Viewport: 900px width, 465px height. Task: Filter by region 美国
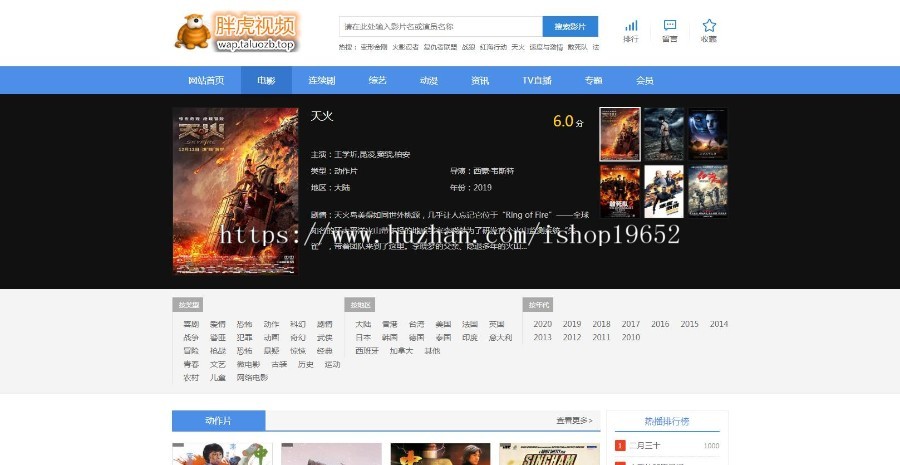(443, 324)
